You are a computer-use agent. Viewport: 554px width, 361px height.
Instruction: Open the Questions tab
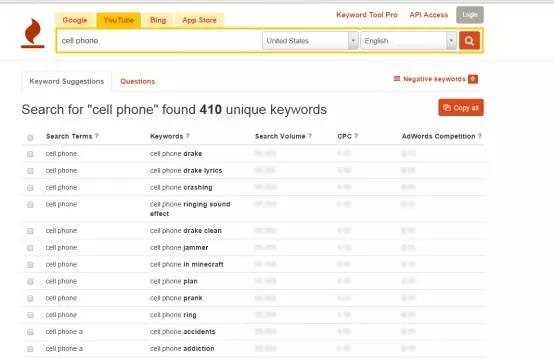[x=137, y=81]
